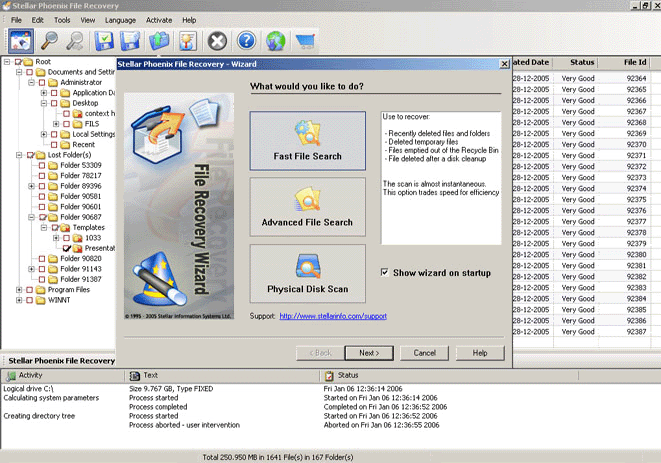Uncheck Show wizard on startup

click(x=386, y=272)
